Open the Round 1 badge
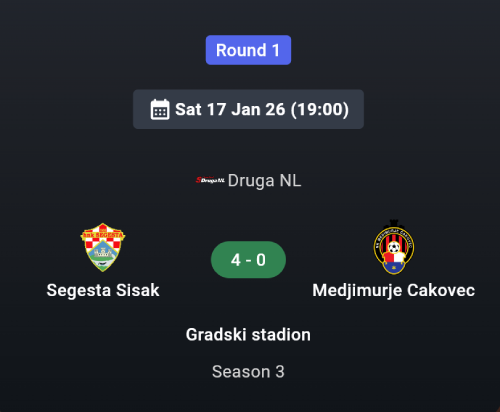500x412 pixels. point(248,50)
